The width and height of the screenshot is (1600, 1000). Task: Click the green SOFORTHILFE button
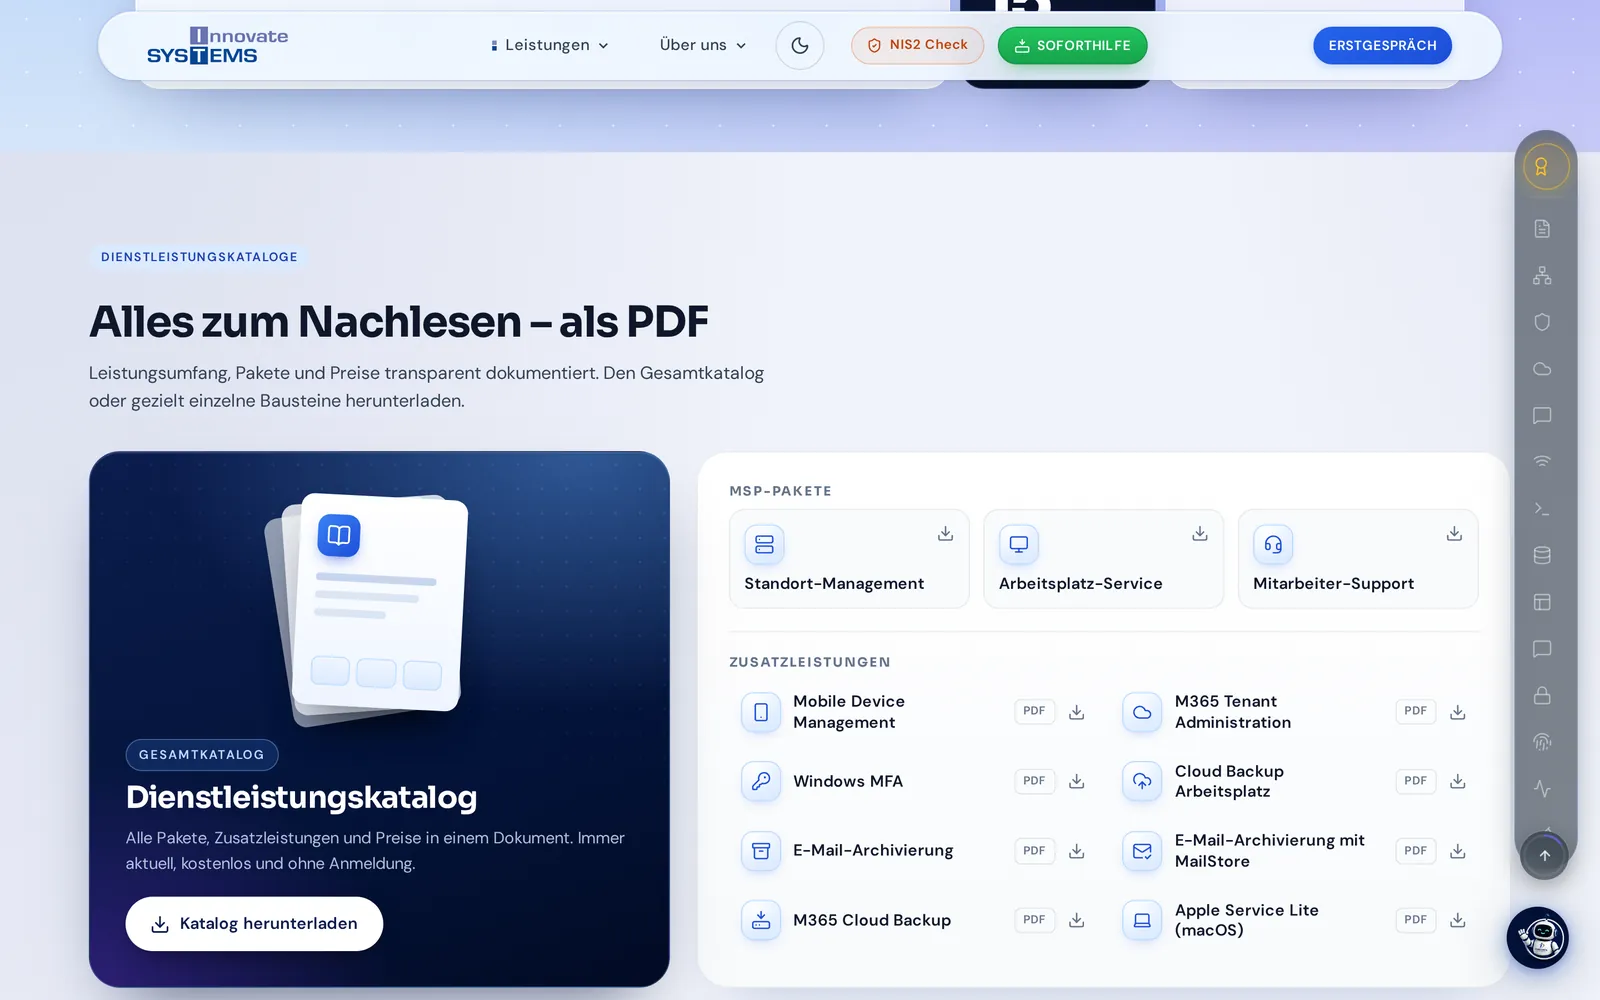pos(1072,45)
